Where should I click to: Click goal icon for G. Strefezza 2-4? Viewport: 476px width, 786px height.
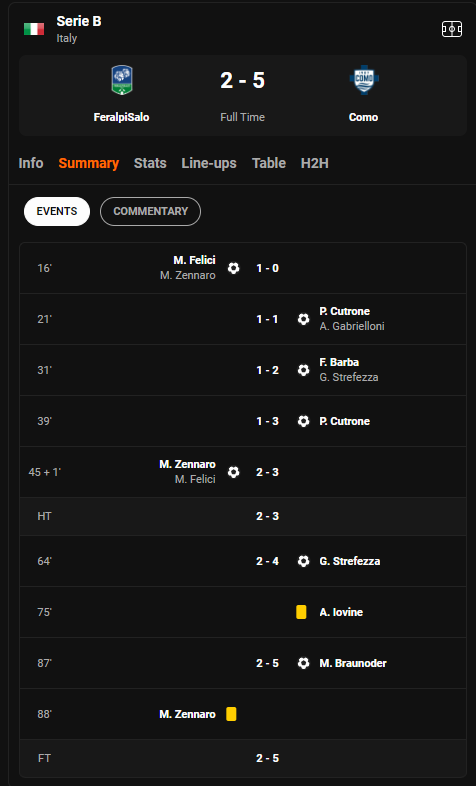[x=303, y=561]
